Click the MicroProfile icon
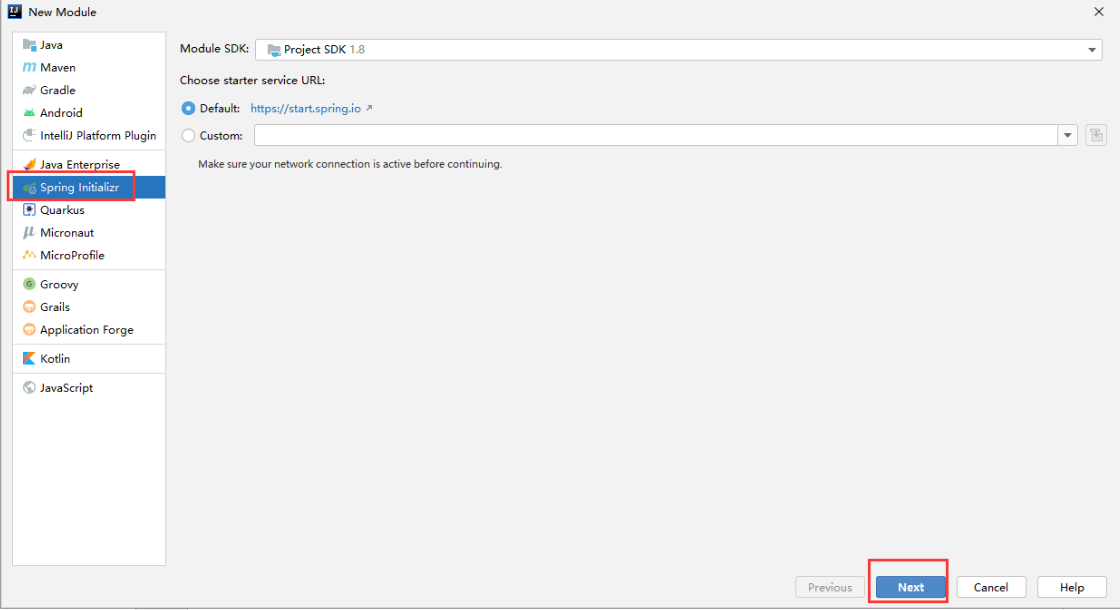This screenshot has height=610, width=1120. click(x=29, y=255)
